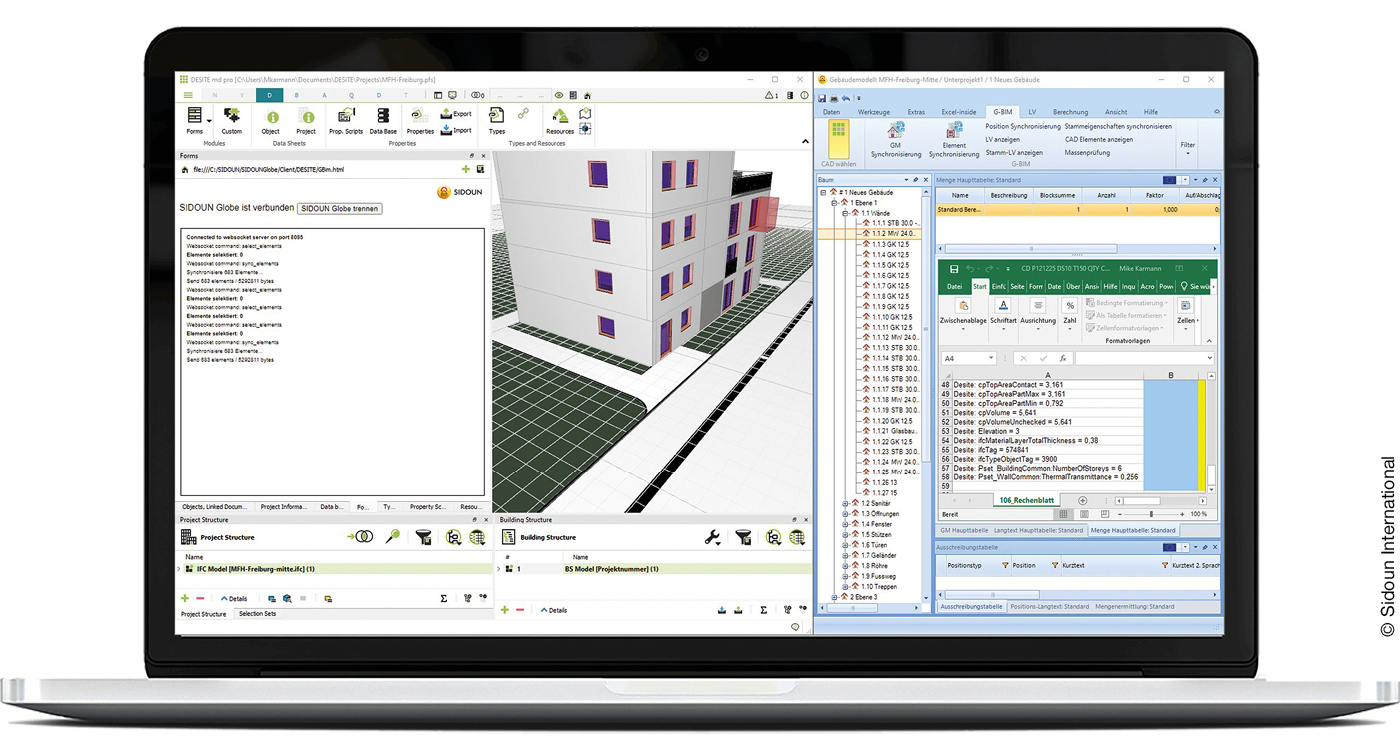Open the Object properties tool
Image resolution: width=1400 pixels, height=740 pixels.
271,117
